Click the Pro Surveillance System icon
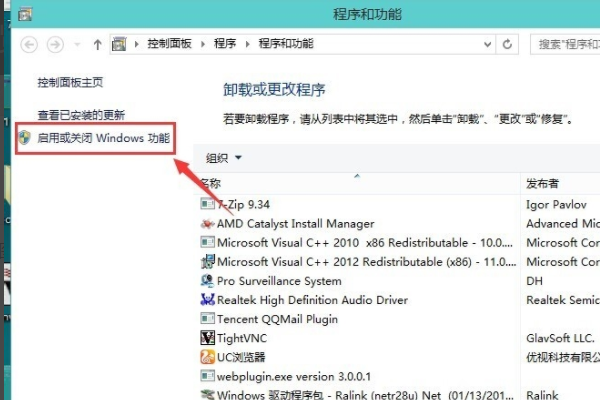Screen dimensions: 600x400 [x=207, y=281]
